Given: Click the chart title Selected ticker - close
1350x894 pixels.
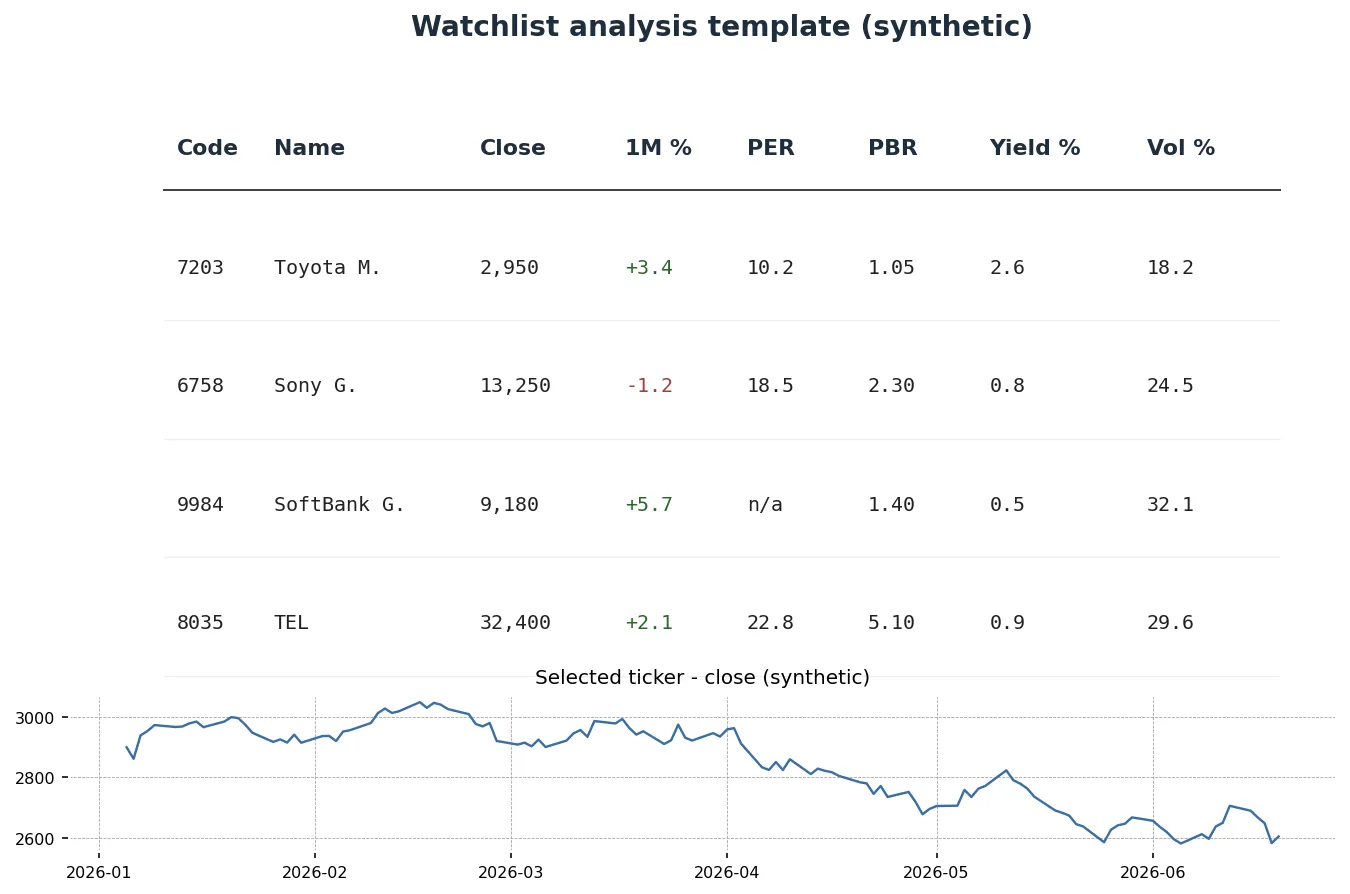Looking at the screenshot, I should [702, 678].
